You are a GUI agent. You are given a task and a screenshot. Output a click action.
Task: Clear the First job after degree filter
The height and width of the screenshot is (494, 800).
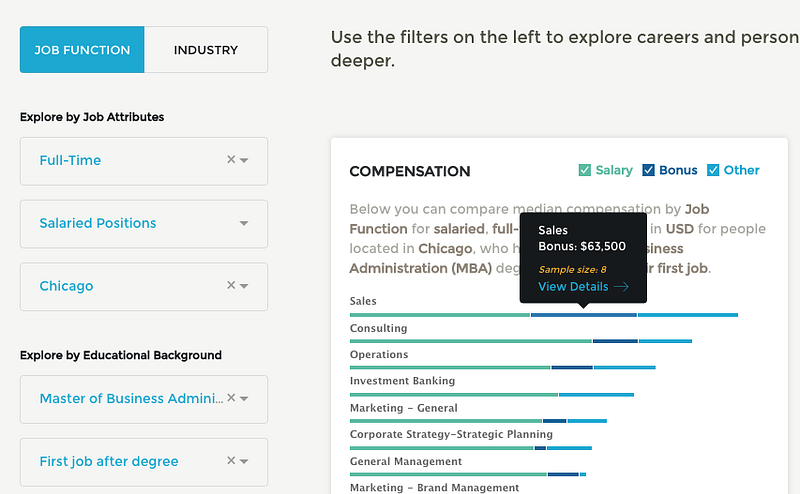pyautogui.click(x=231, y=461)
